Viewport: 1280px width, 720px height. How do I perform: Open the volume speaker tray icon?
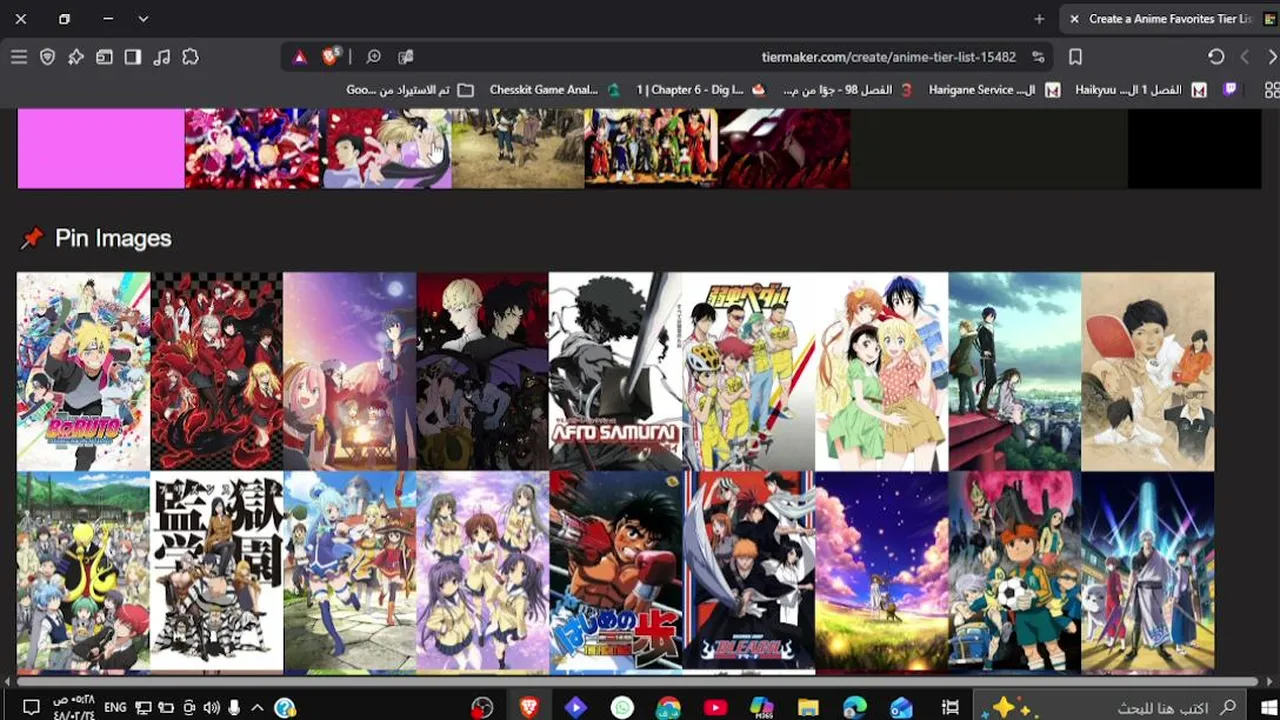click(211, 708)
